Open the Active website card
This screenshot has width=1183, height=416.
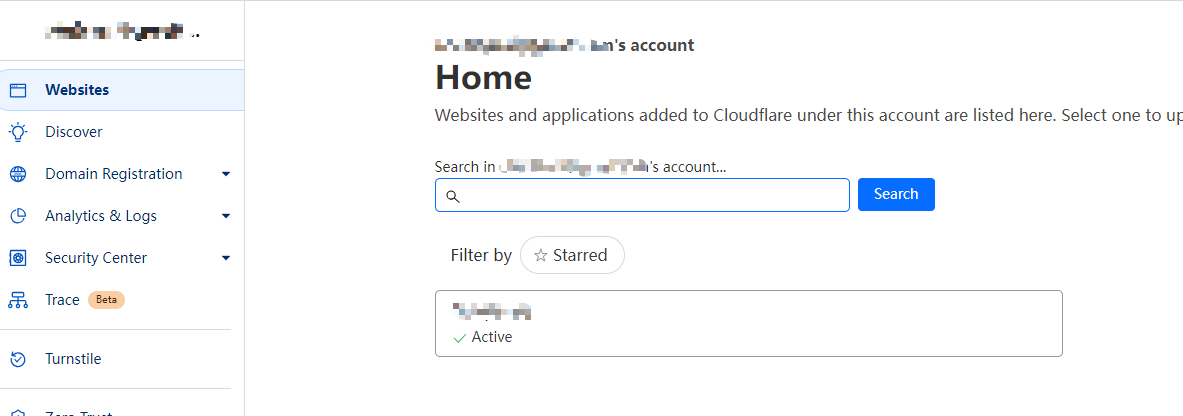point(748,323)
